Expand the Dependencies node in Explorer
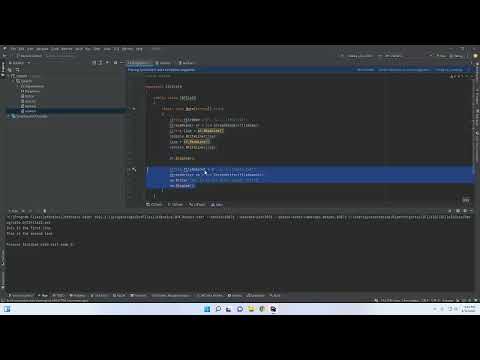 coord(18,86)
